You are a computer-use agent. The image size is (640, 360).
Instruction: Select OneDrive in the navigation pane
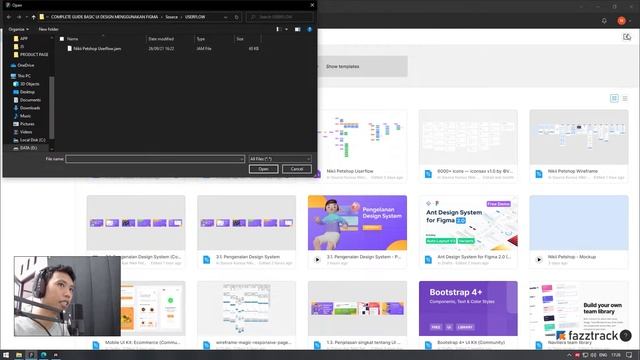[23, 65]
